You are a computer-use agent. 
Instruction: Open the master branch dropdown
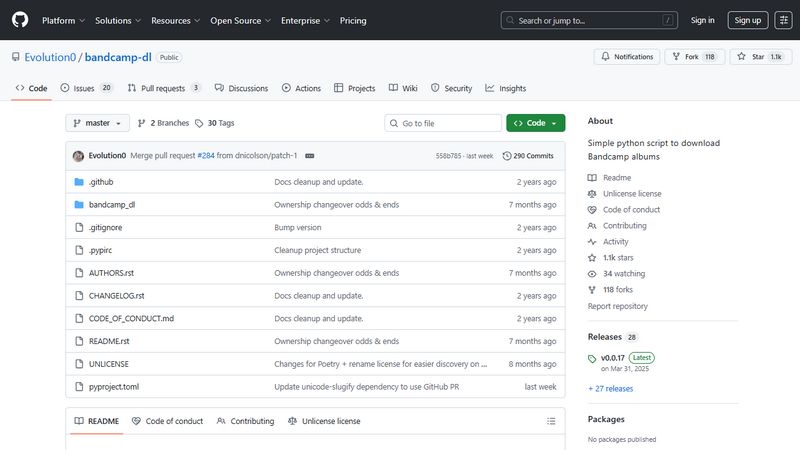click(x=98, y=123)
